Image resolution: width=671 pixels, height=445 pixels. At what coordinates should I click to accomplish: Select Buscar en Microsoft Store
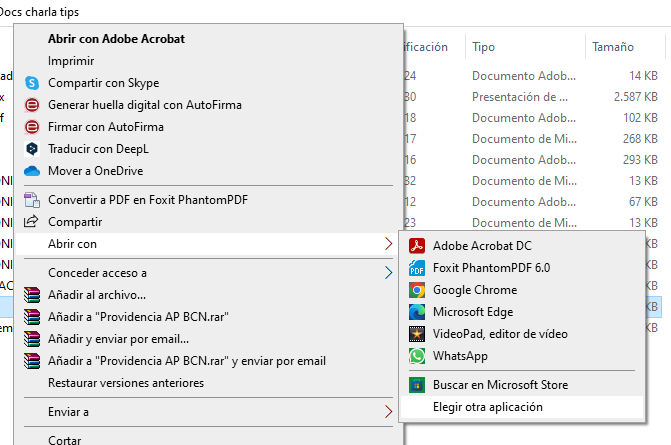(x=521, y=385)
